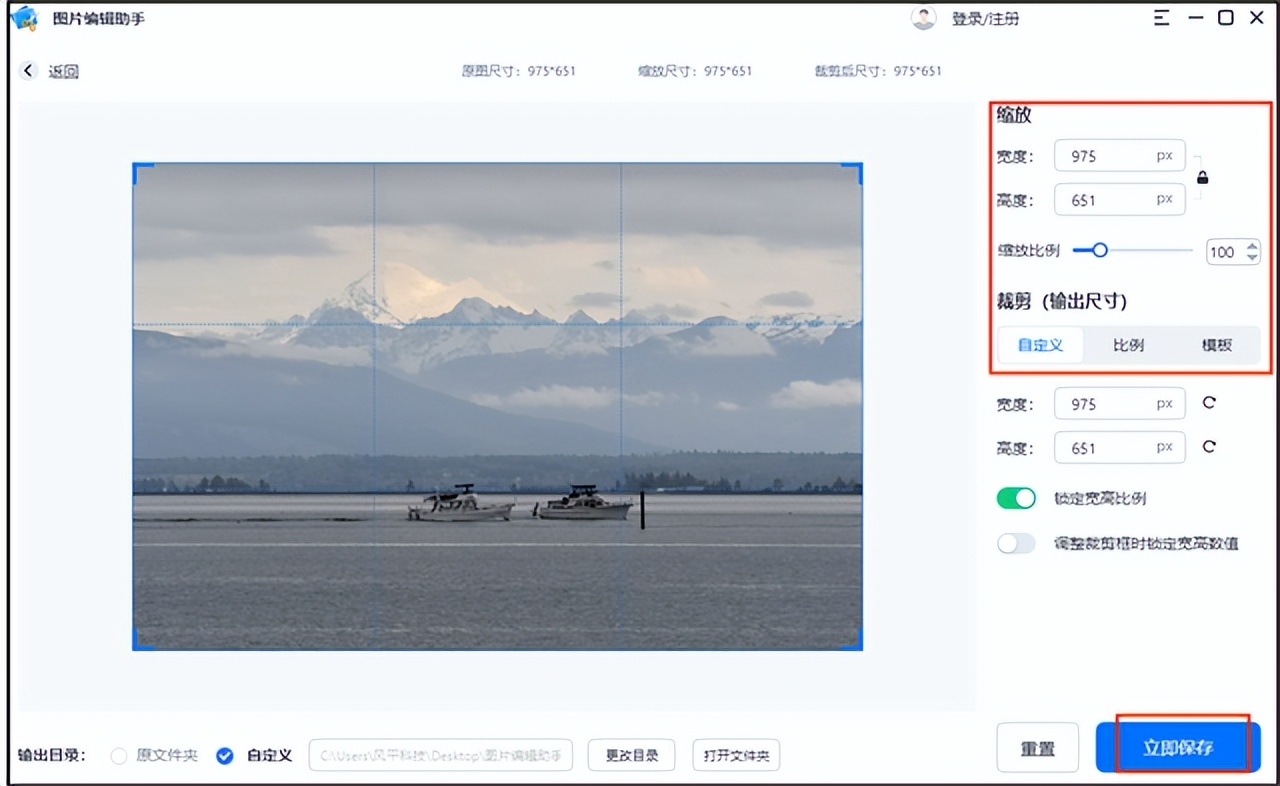Screen dimensions: 1280x786
Task: Select the 自定义 output directory option
Action: (x=225, y=756)
